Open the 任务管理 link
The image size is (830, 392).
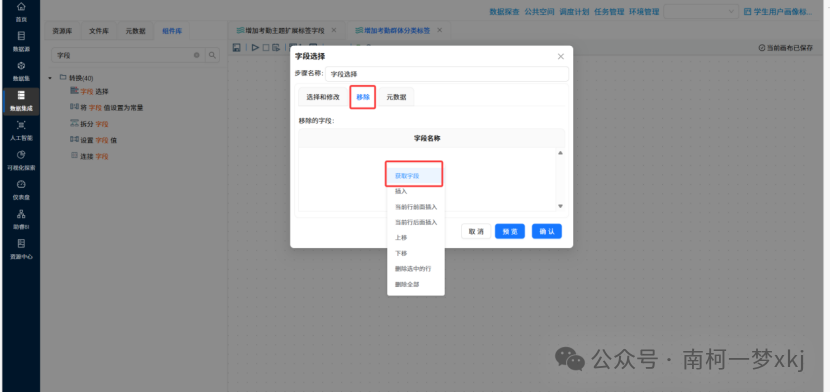pos(609,12)
